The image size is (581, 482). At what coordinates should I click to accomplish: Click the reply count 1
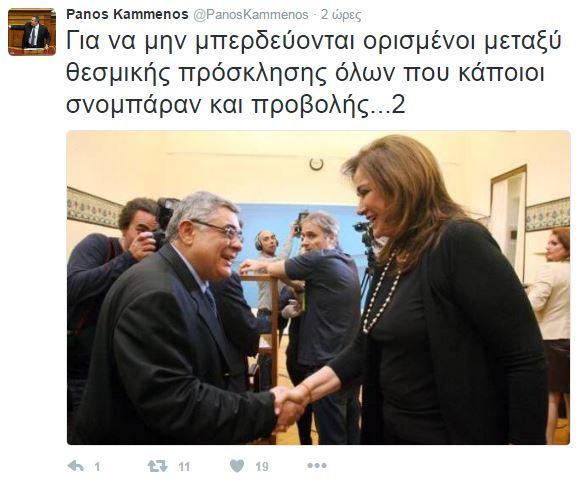(x=97, y=466)
